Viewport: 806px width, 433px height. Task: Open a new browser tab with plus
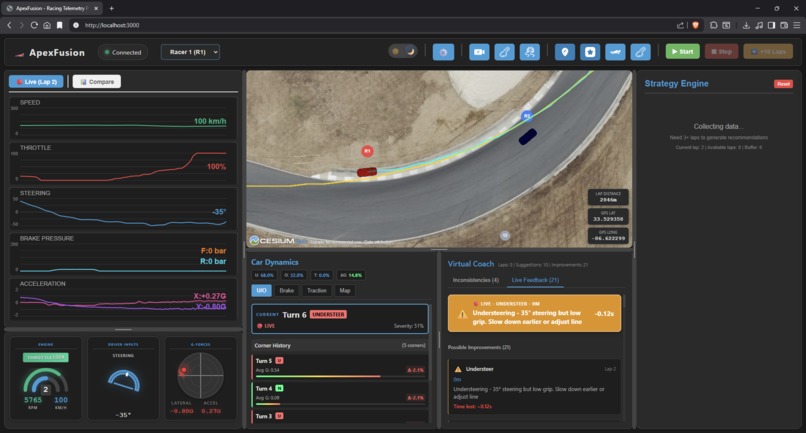(112, 8)
